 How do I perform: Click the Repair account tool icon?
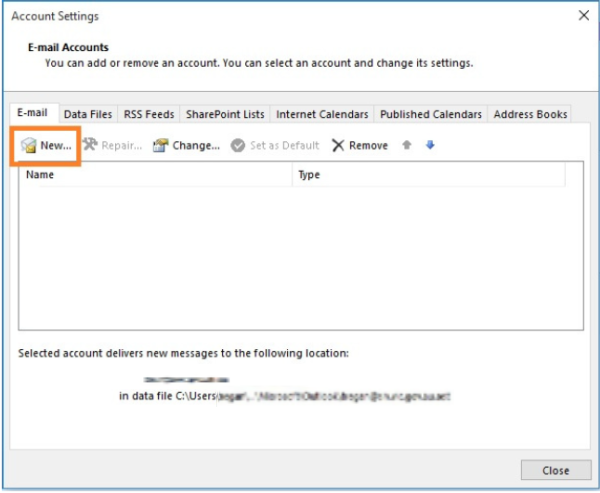90,146
